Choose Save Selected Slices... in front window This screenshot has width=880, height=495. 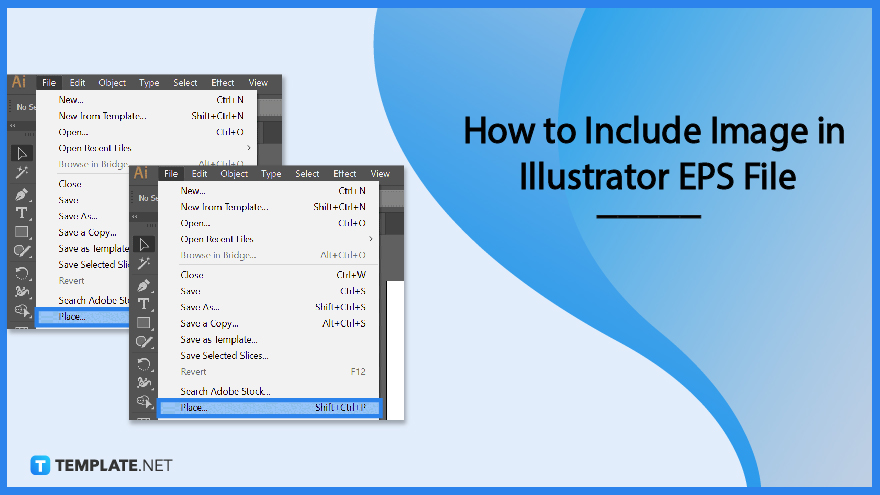[269, 356]
